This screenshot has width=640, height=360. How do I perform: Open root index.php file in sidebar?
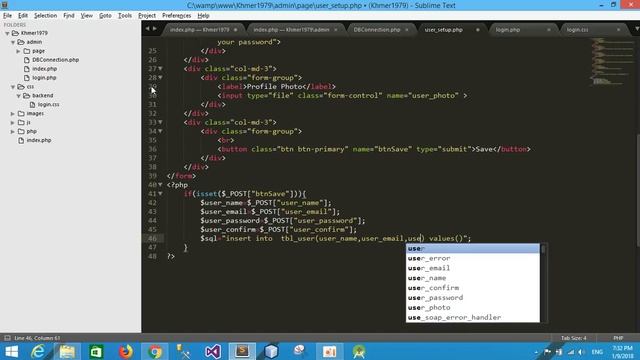39,140
